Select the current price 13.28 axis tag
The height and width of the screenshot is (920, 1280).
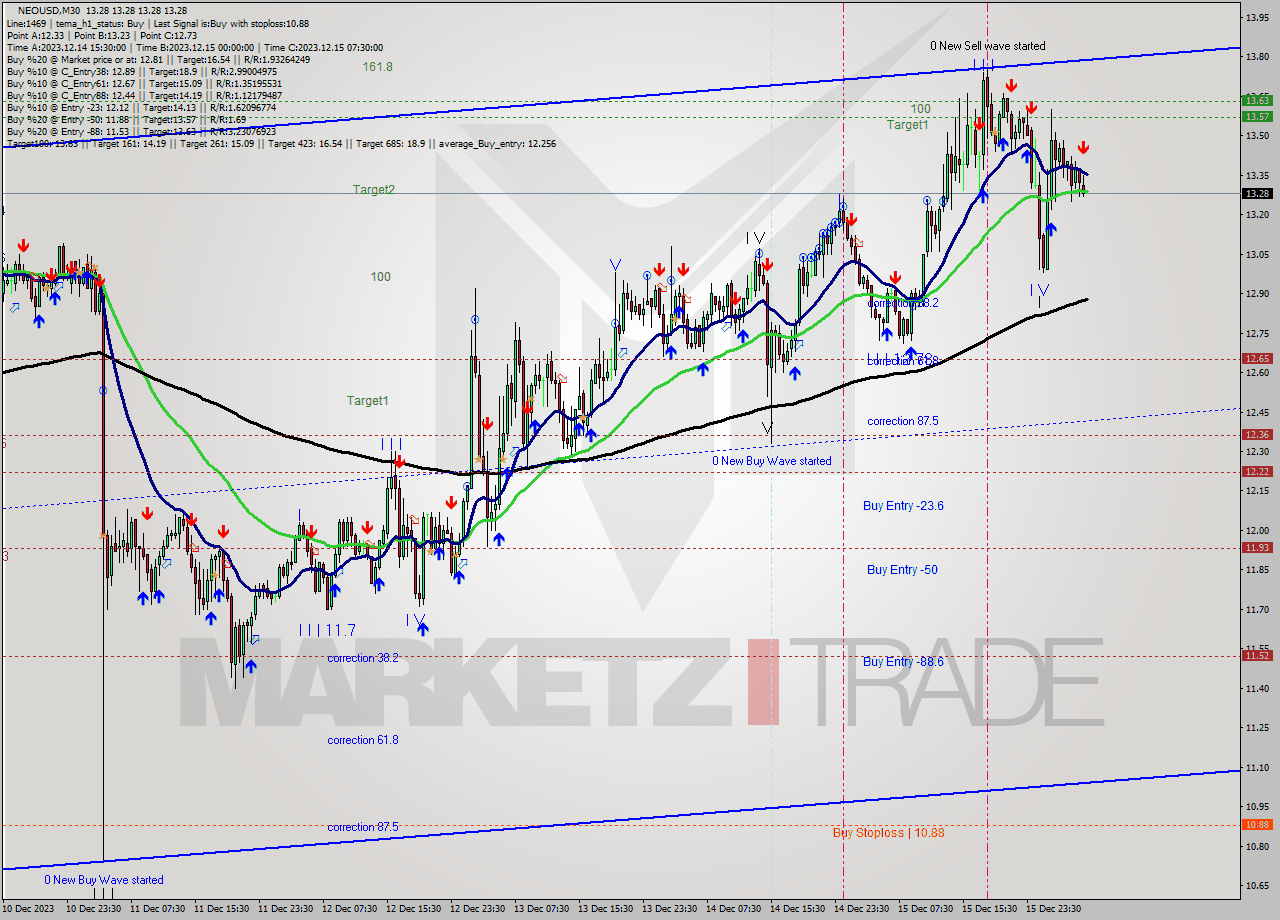(1257, 193)
